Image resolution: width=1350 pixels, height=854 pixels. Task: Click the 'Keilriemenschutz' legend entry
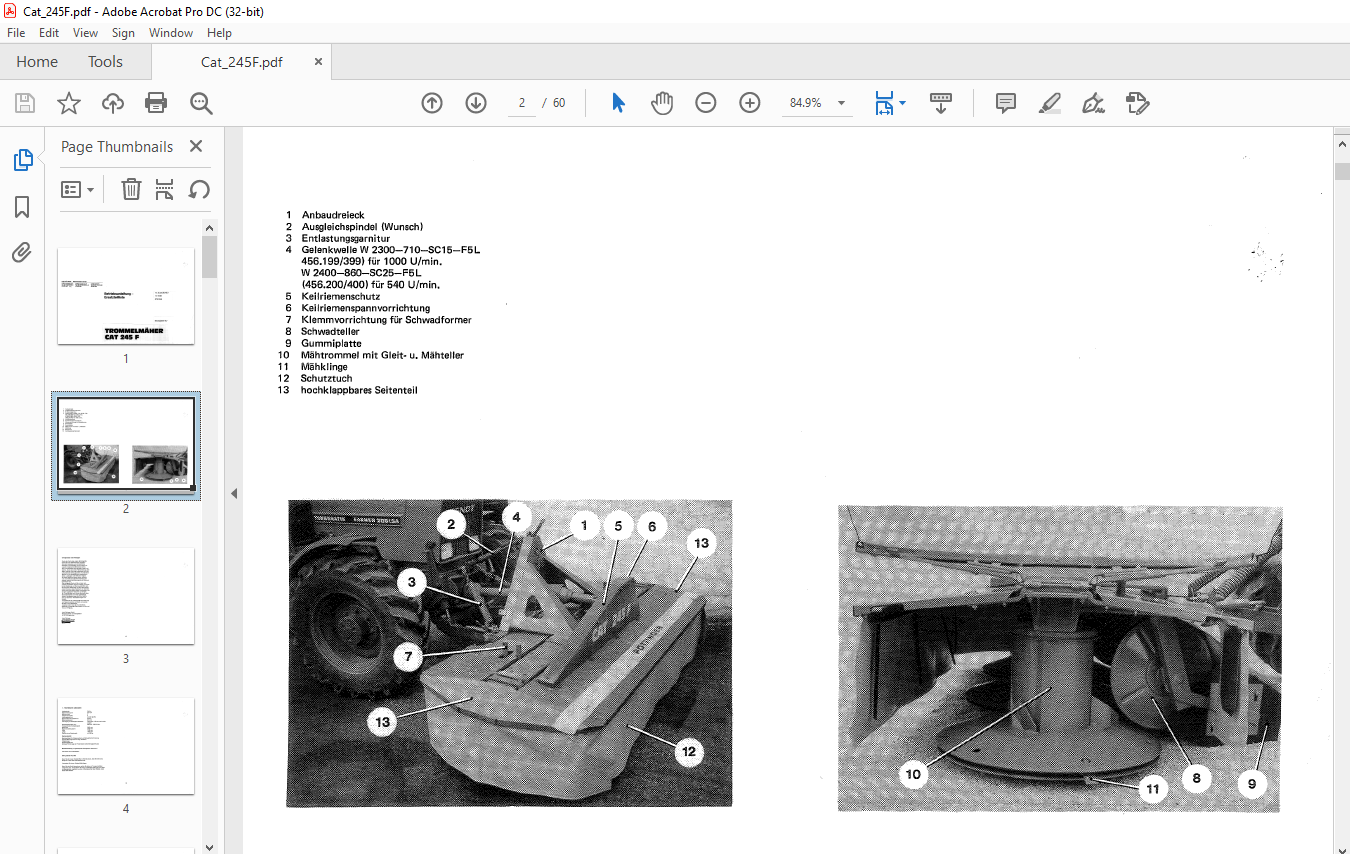341,297
